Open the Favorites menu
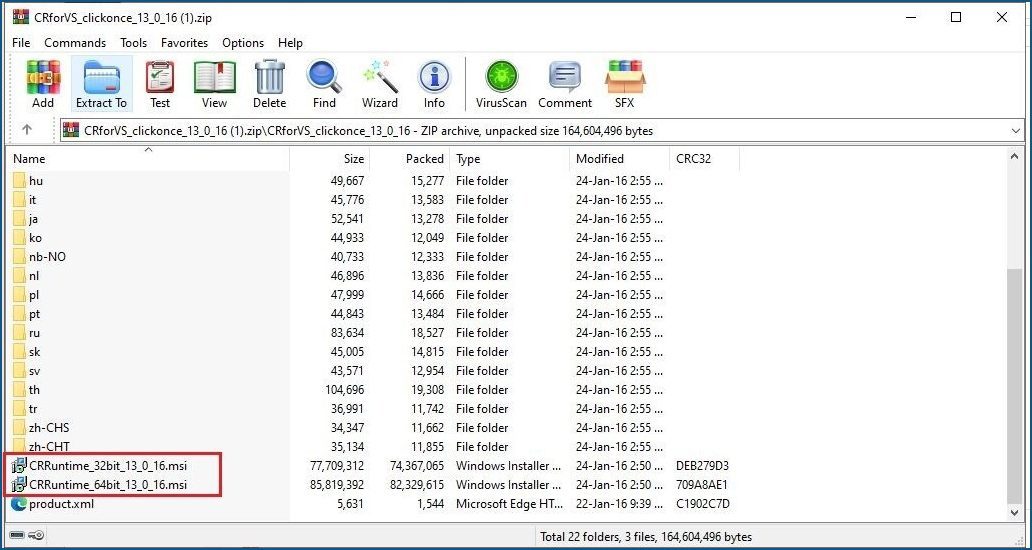 click(x=184, y=43)
